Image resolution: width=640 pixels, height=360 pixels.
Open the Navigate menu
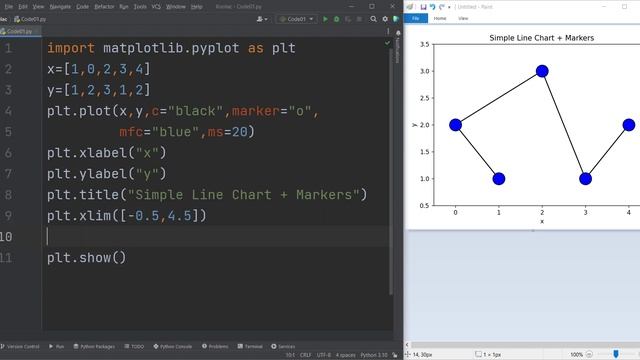(60, 7)
